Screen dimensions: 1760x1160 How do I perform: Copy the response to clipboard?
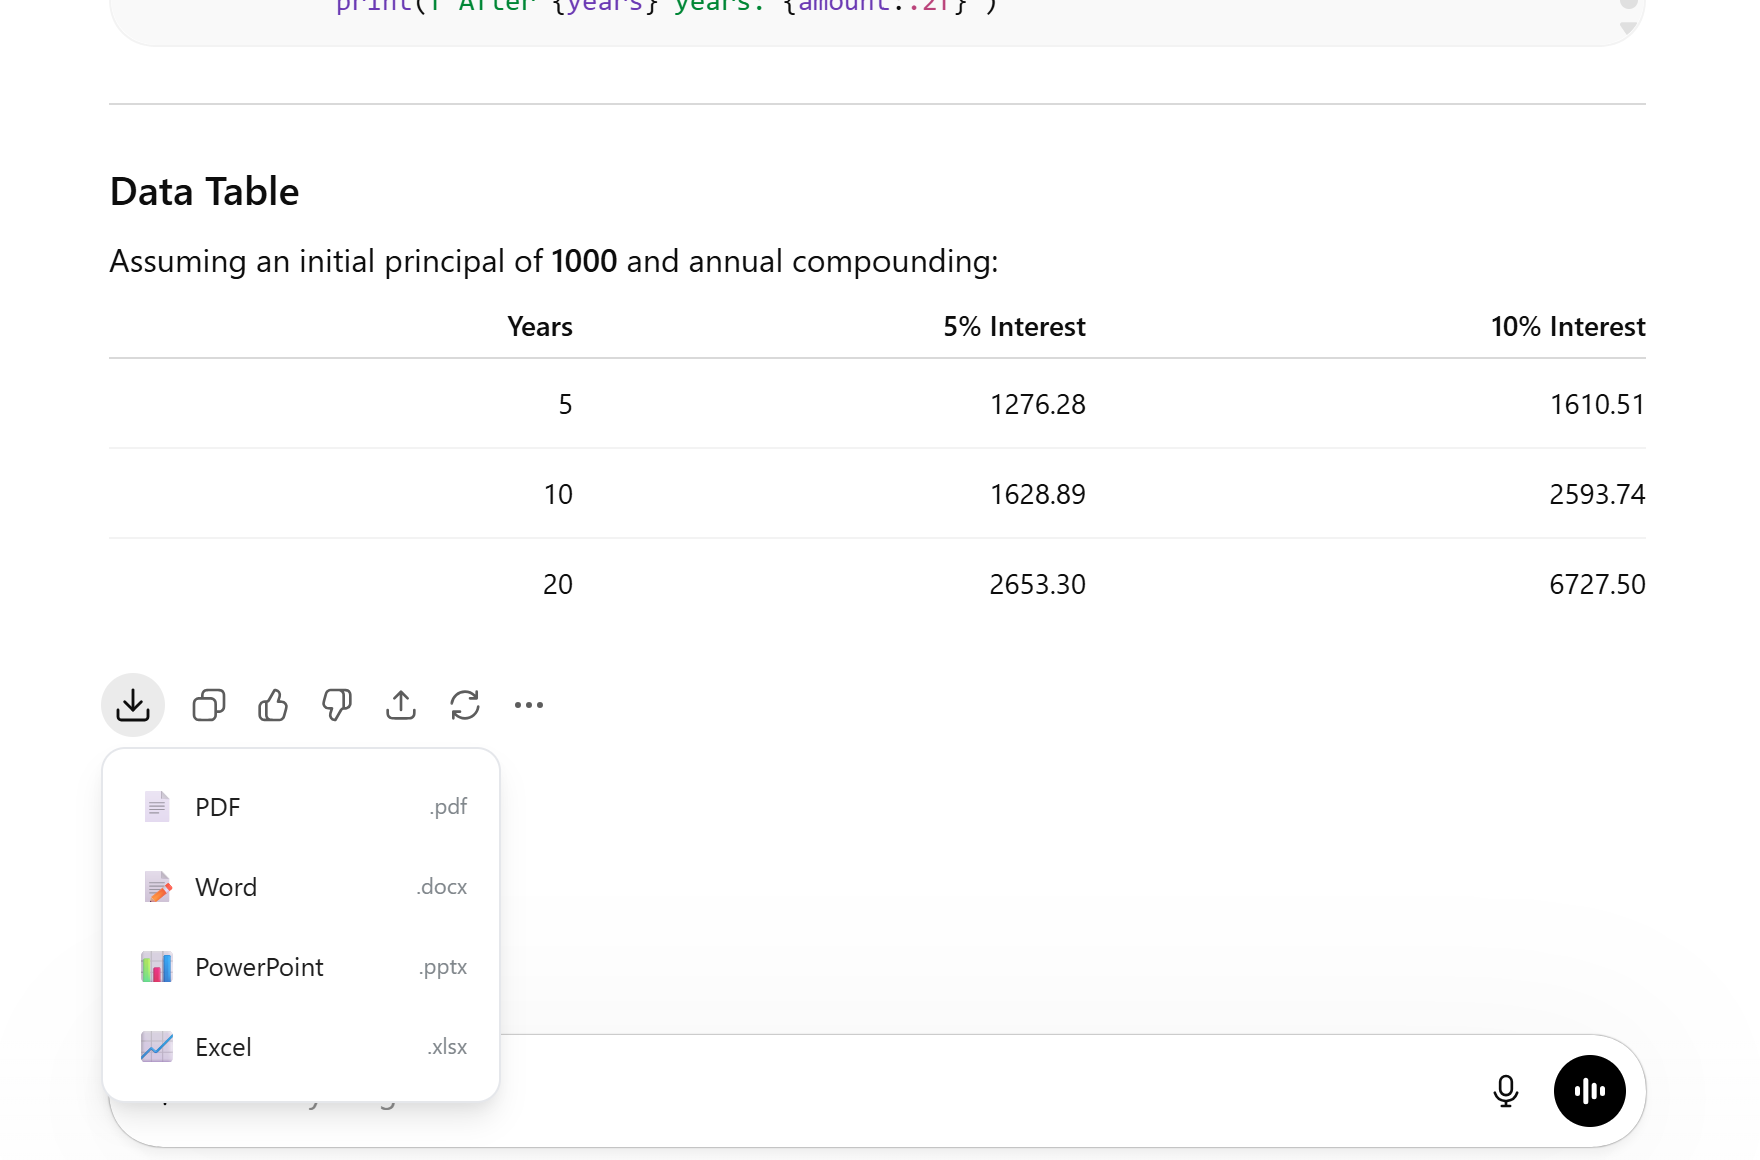pos(208,705)
